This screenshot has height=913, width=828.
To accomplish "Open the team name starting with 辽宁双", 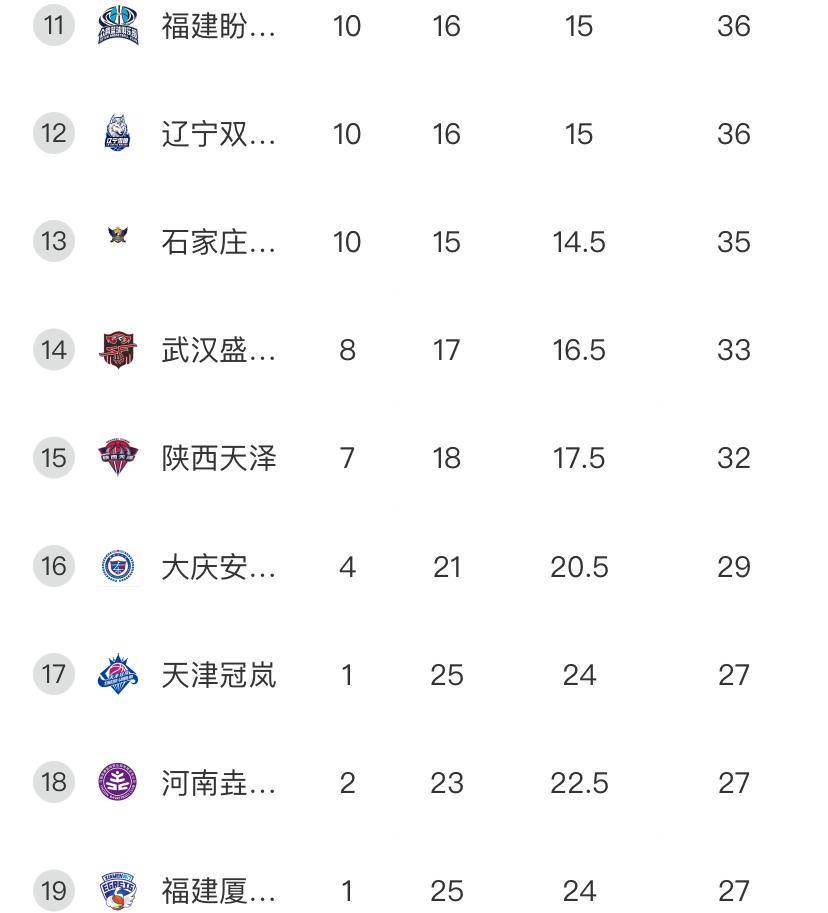I will pyautogui.click(x=219, y=134).
